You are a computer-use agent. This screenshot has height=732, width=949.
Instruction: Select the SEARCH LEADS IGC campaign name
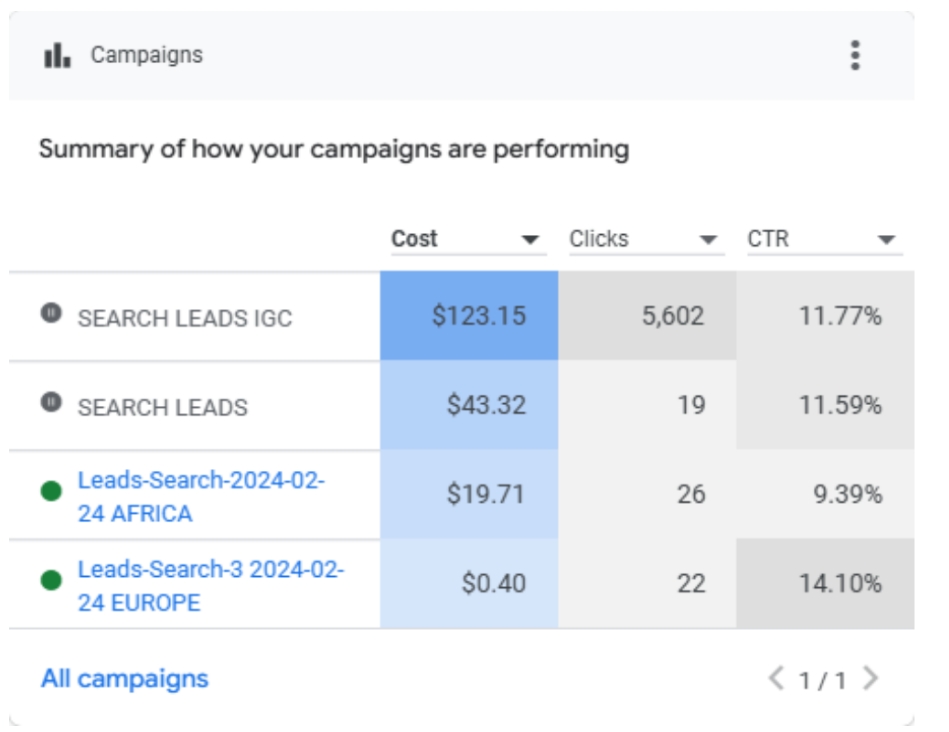click(x=185, y=318)
